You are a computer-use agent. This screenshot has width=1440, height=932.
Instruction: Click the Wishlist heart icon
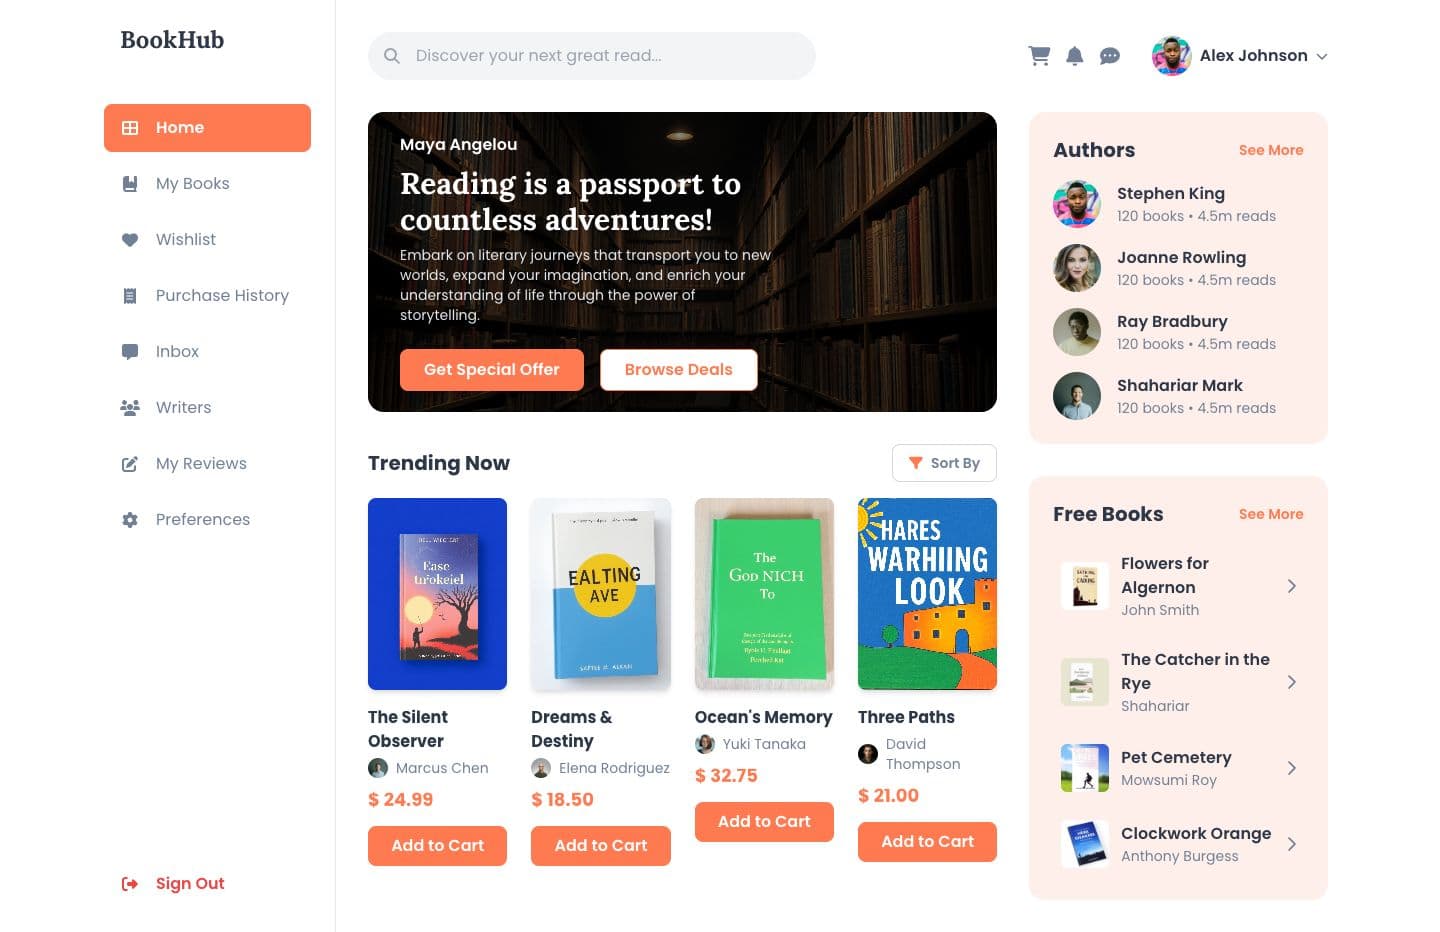tap(130, 240)
